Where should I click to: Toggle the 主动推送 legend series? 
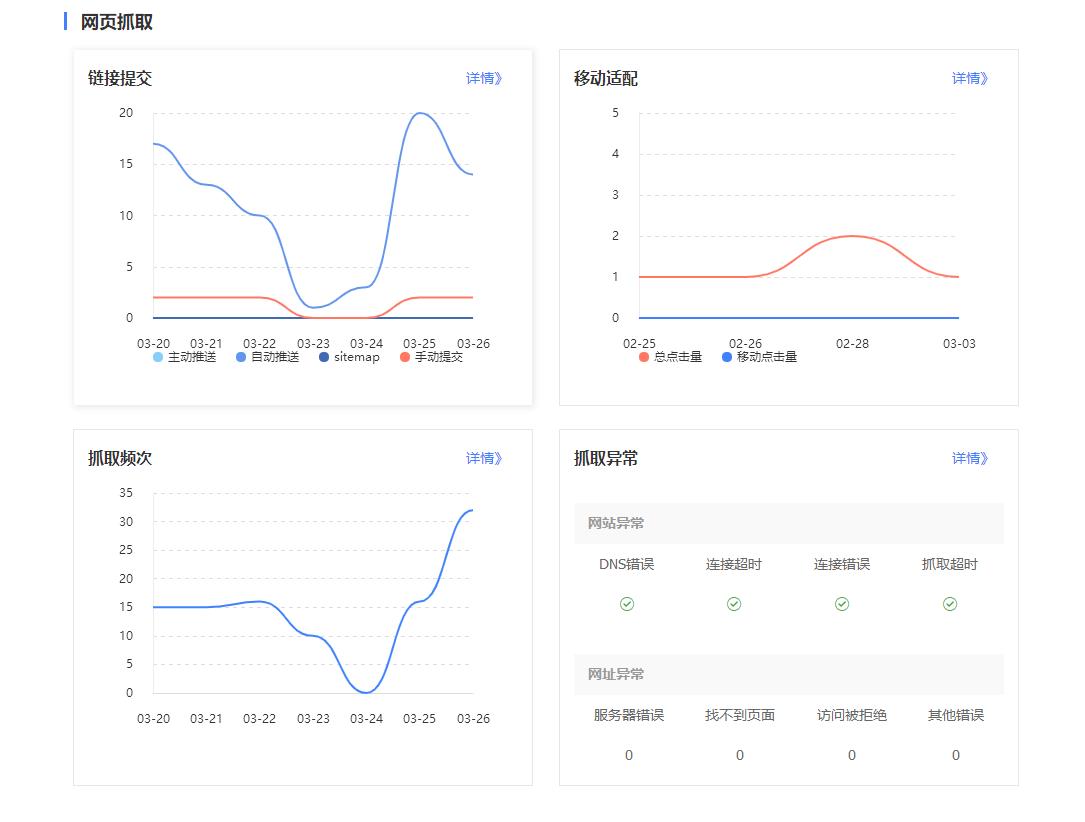[x=184, y=357]
